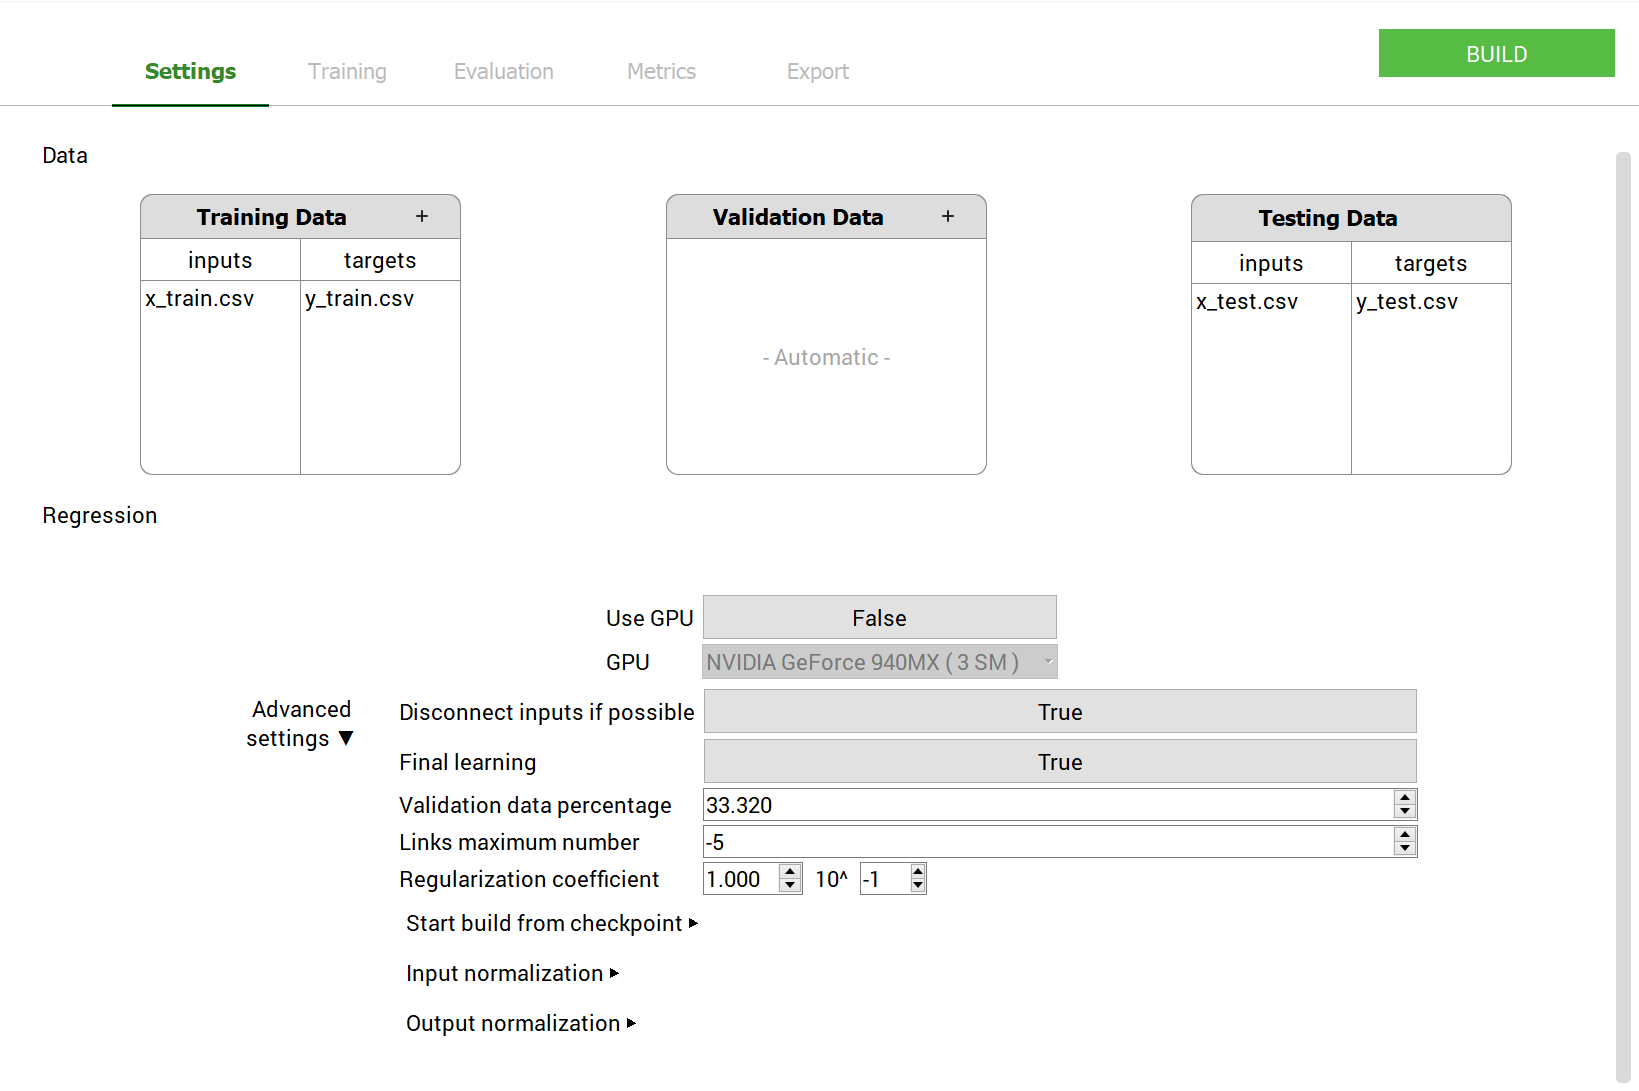Expand Output normalization section
Image resolution: width=1639 pixels, height=1091 pixels.
click(631, 1023)
